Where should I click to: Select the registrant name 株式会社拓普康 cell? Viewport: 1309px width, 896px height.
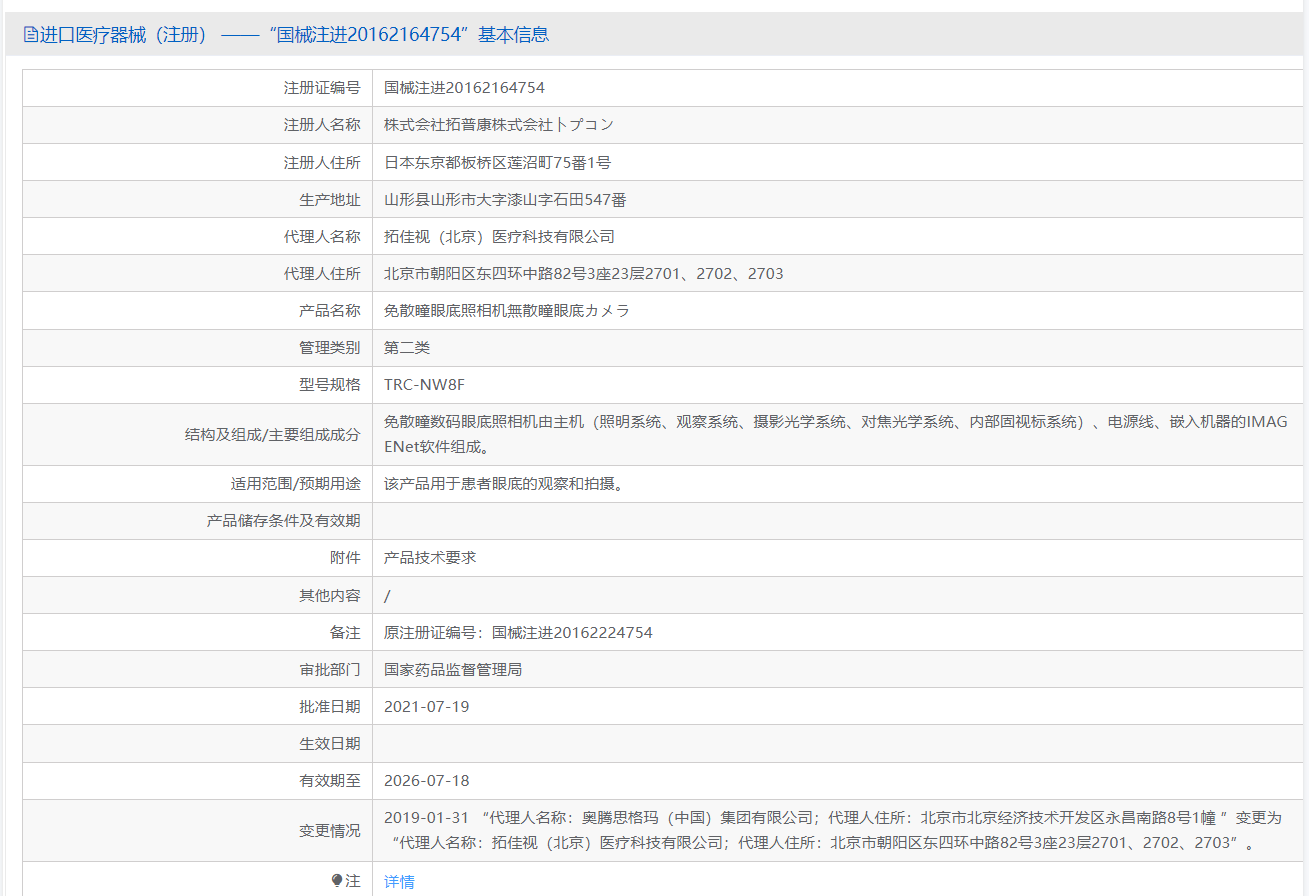498,125
